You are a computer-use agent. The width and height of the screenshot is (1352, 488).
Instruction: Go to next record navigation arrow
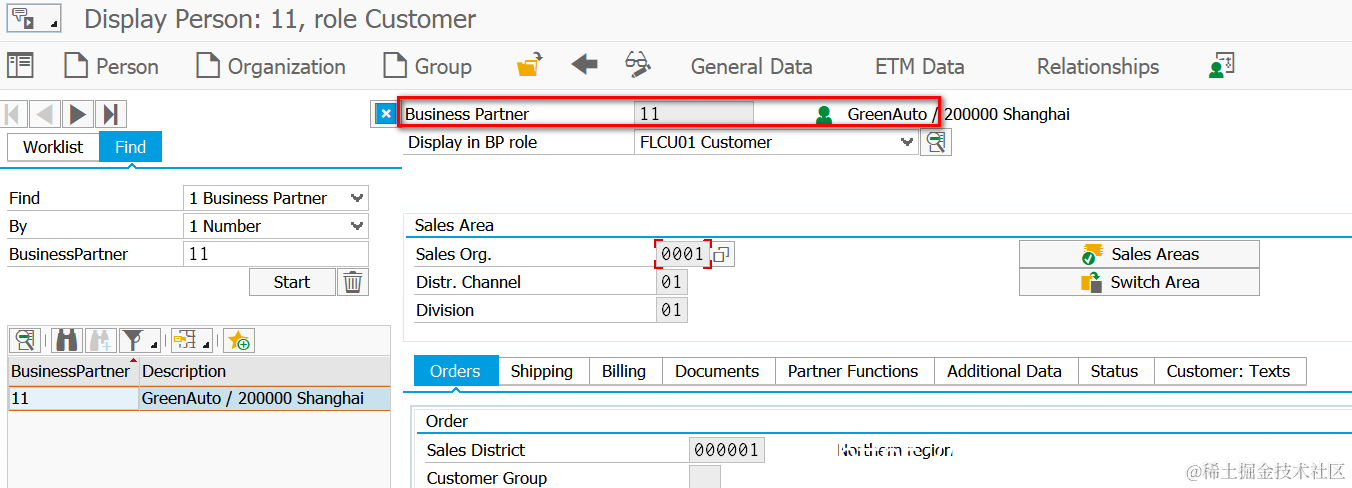coord(79,114)
